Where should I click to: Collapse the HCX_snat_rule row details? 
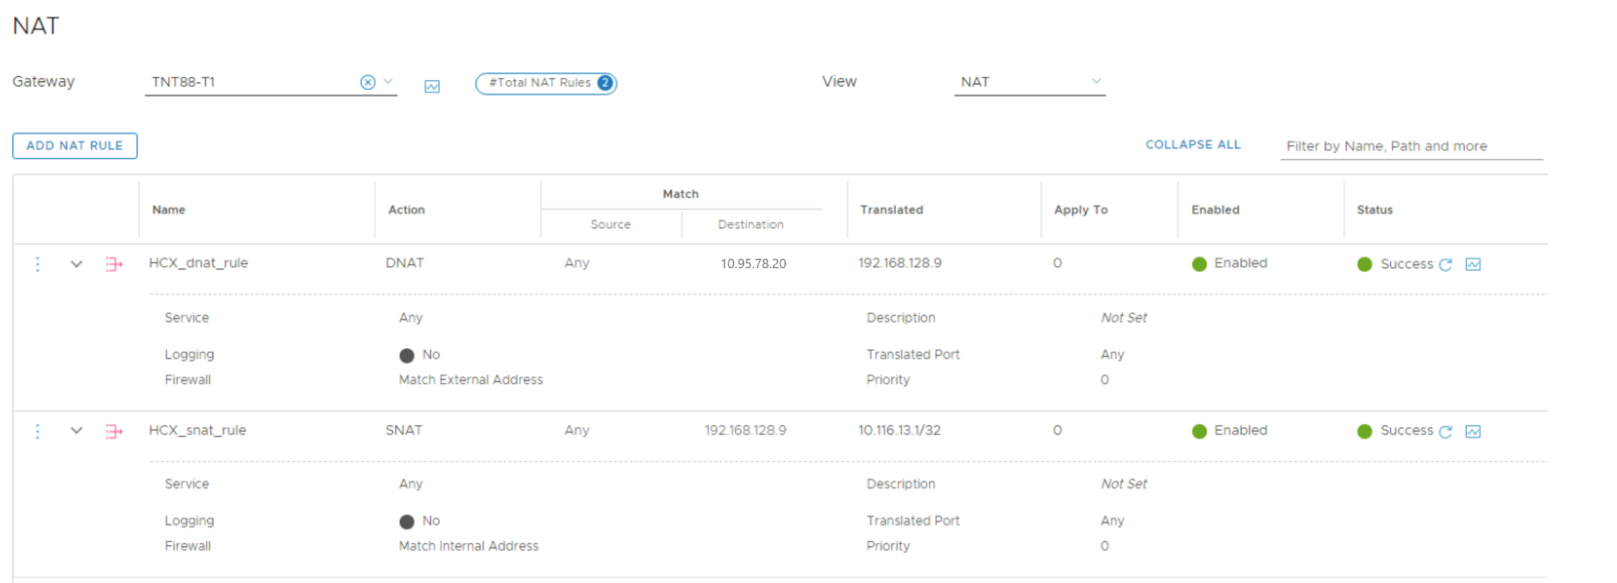[76, 431]
